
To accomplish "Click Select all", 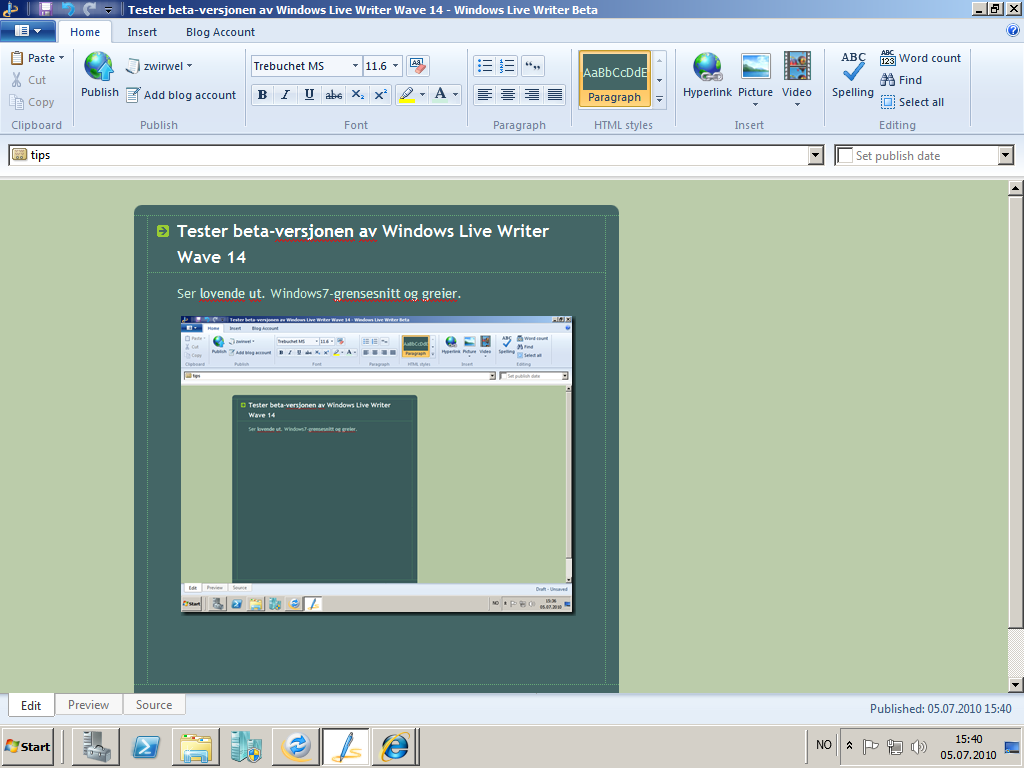I will 912,102.
